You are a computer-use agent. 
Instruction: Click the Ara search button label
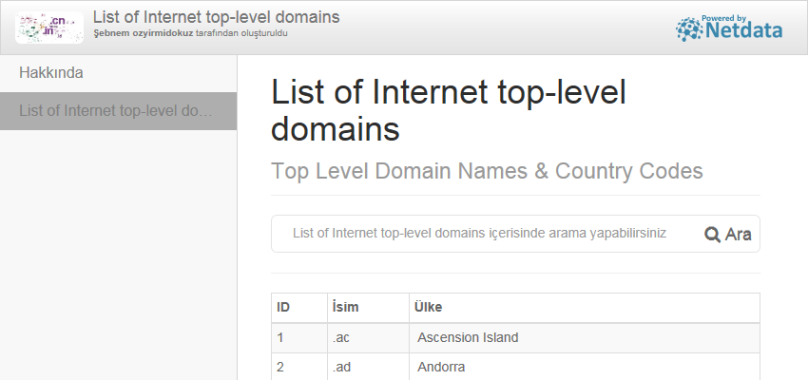coord(738,234)
